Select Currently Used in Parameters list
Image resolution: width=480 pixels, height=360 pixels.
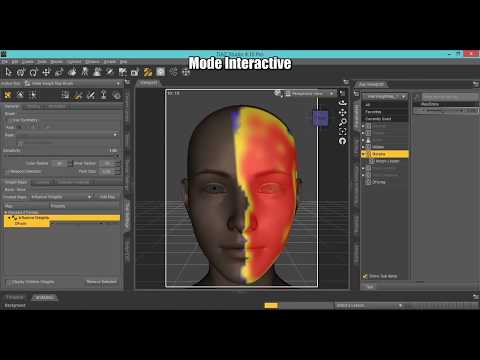385,119
